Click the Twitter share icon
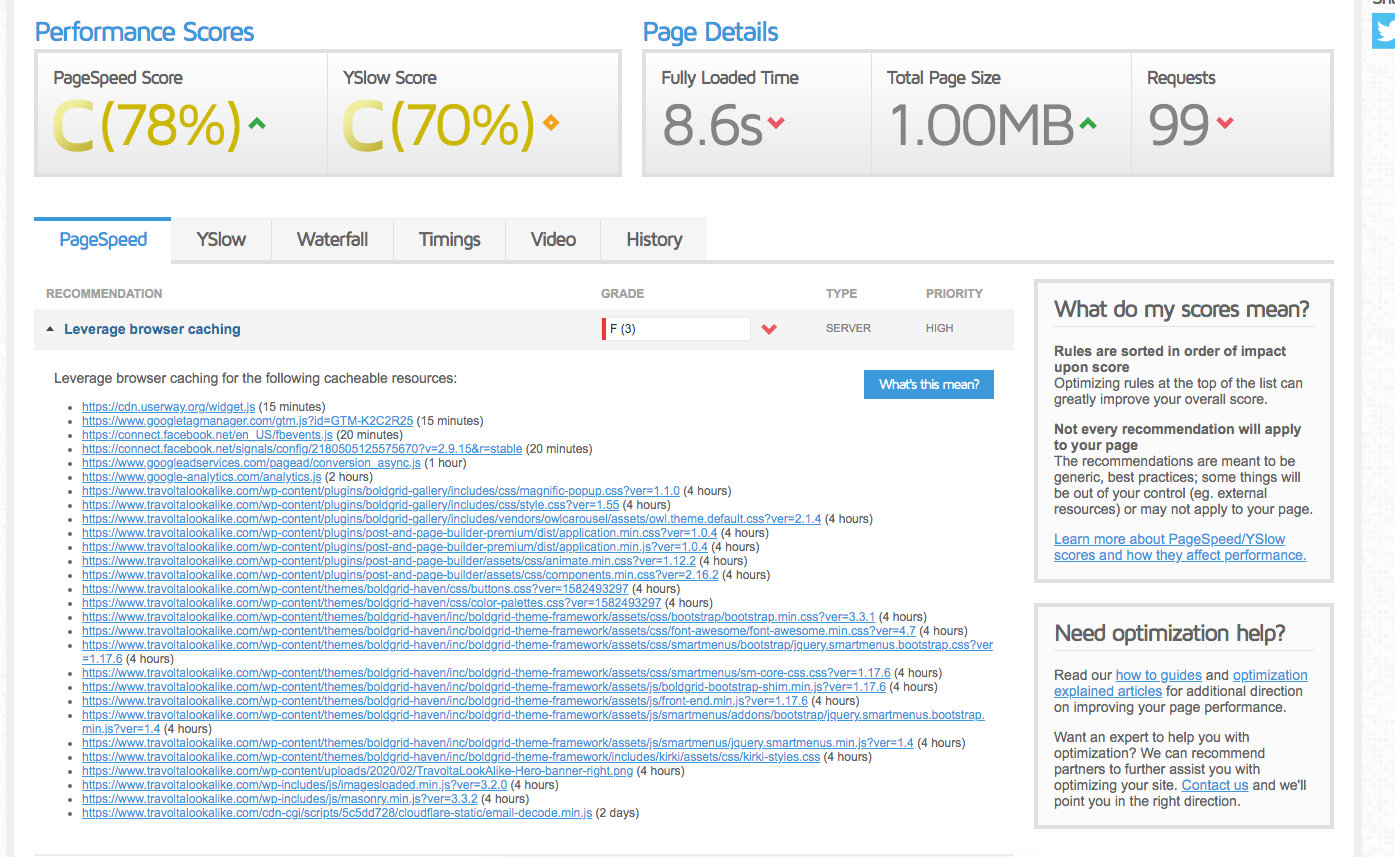The image size is (1395, 857). (x=1383, y=31)
